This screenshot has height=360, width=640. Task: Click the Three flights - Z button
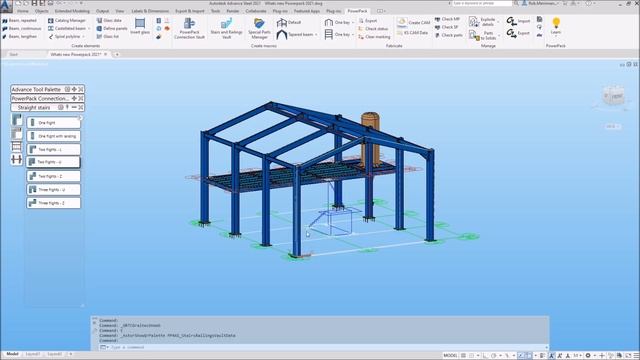[53, 203]
